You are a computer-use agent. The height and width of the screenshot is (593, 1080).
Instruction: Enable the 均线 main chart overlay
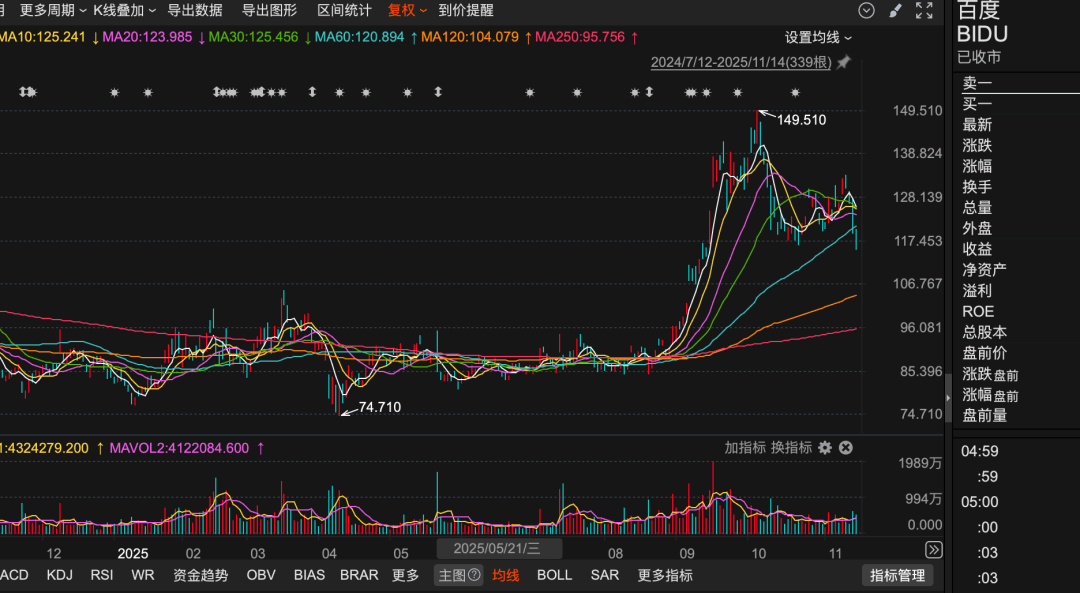[x=504, y=575]
